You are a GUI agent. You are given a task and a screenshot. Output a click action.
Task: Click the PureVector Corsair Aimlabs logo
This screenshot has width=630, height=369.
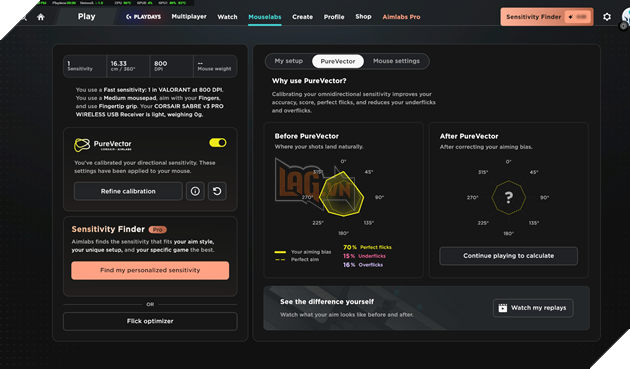point(103,145)
